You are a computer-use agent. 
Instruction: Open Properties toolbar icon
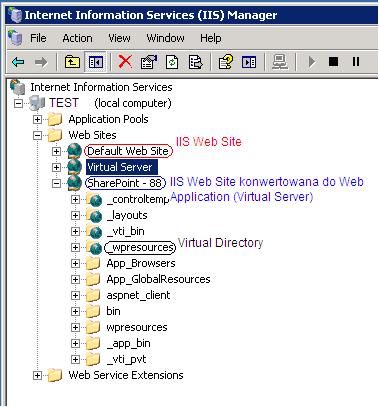coord(149,62)
